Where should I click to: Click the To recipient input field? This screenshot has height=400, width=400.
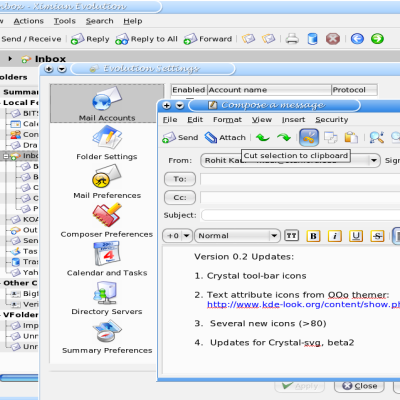click(x=300, y=179)
